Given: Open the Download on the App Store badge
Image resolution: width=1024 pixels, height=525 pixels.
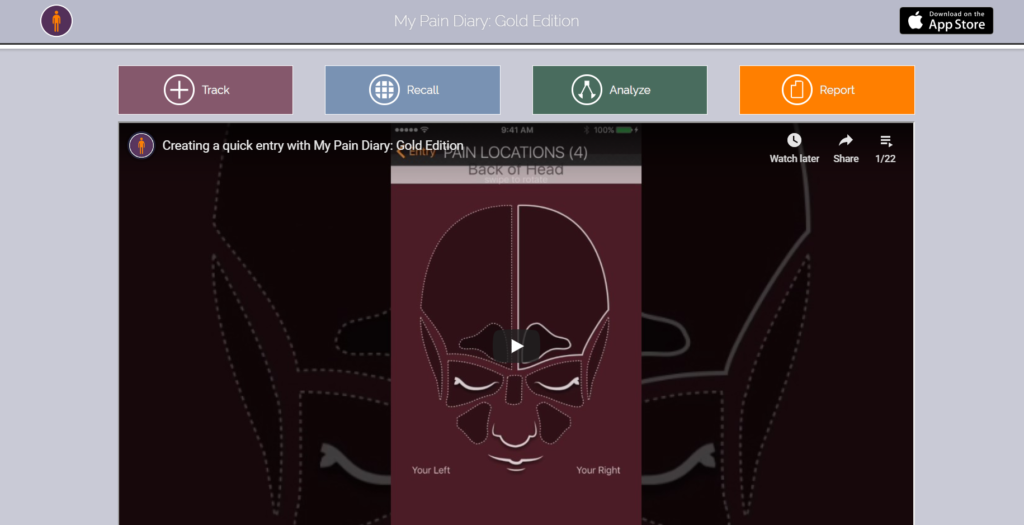Looking at the screenshot, I should tap(946, 21).
